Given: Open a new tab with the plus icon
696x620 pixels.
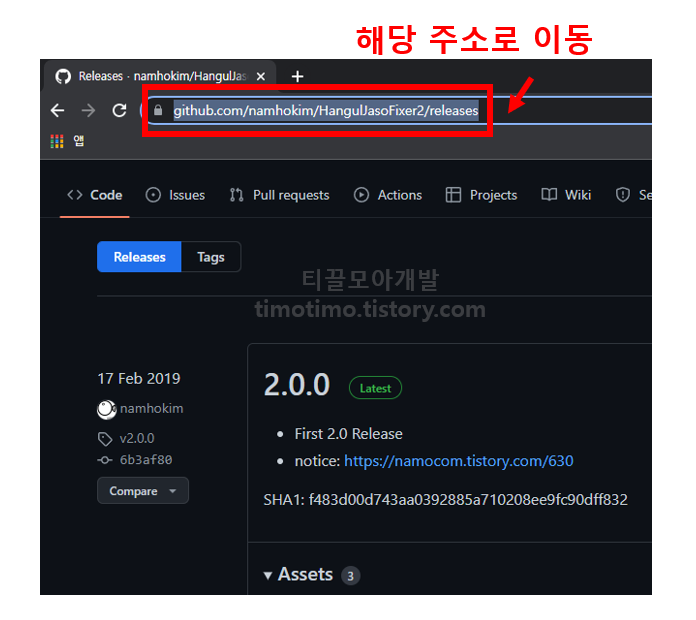Looking at the screenshot, I should (x=297, y=76).
